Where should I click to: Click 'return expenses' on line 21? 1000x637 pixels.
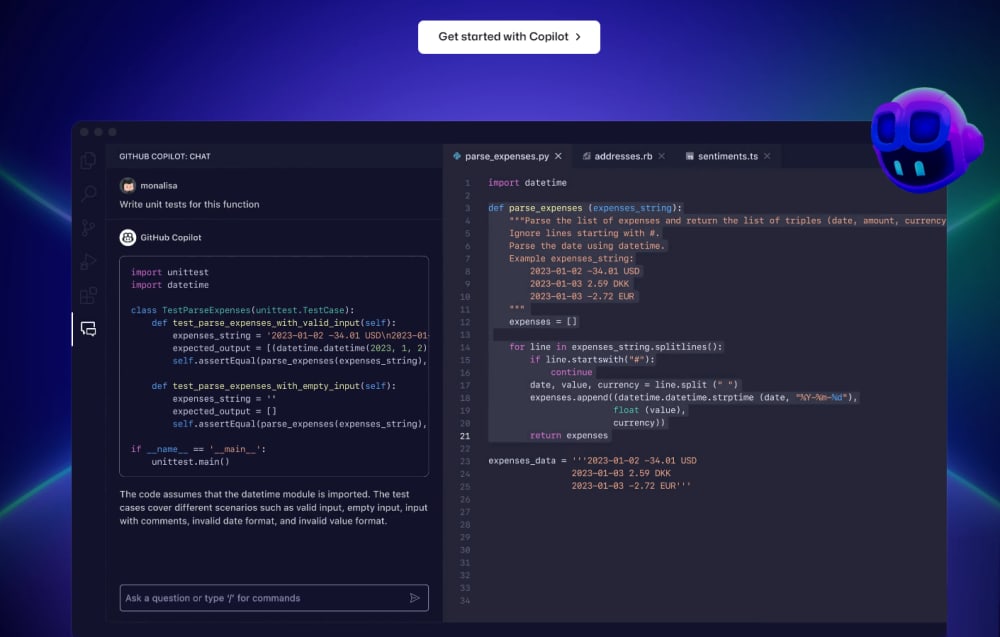pyautogui.click(x=569, y=436)
